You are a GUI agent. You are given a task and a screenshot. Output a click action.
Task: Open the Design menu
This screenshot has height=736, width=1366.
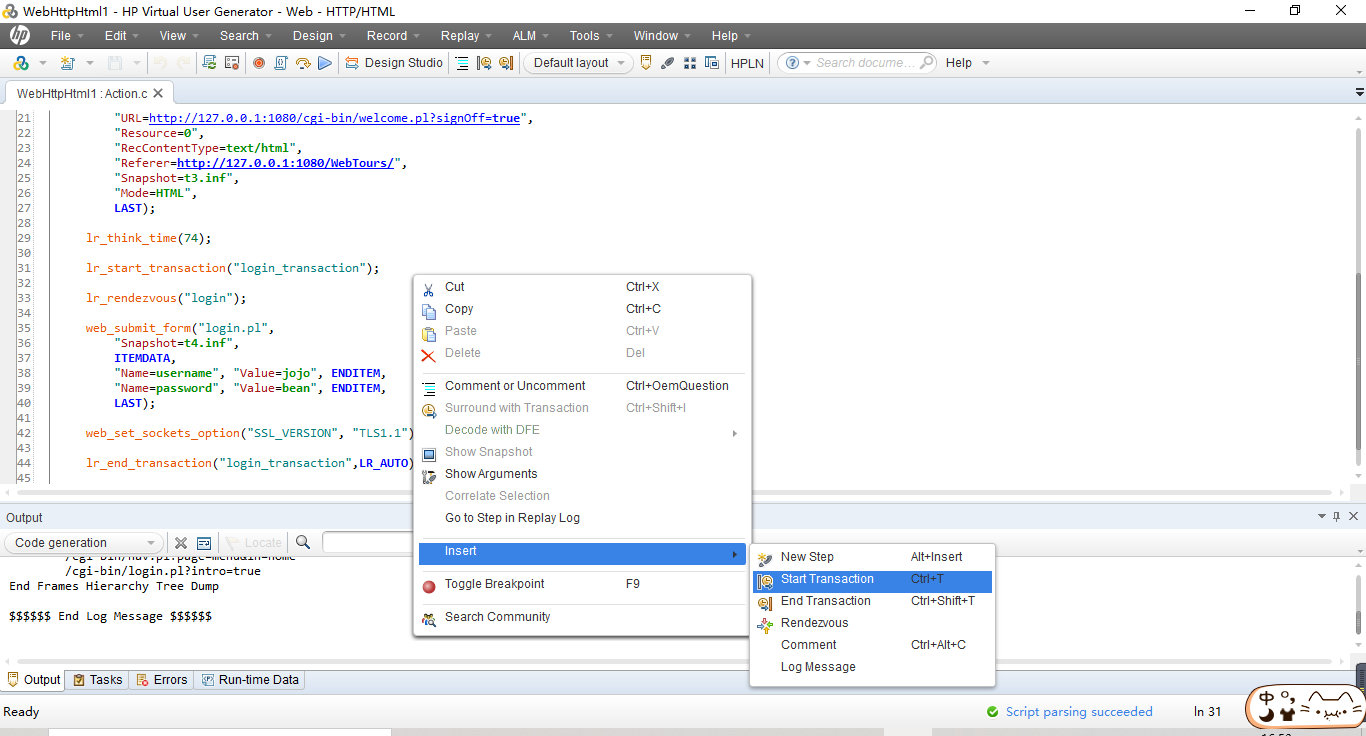(x=313, y=35)
